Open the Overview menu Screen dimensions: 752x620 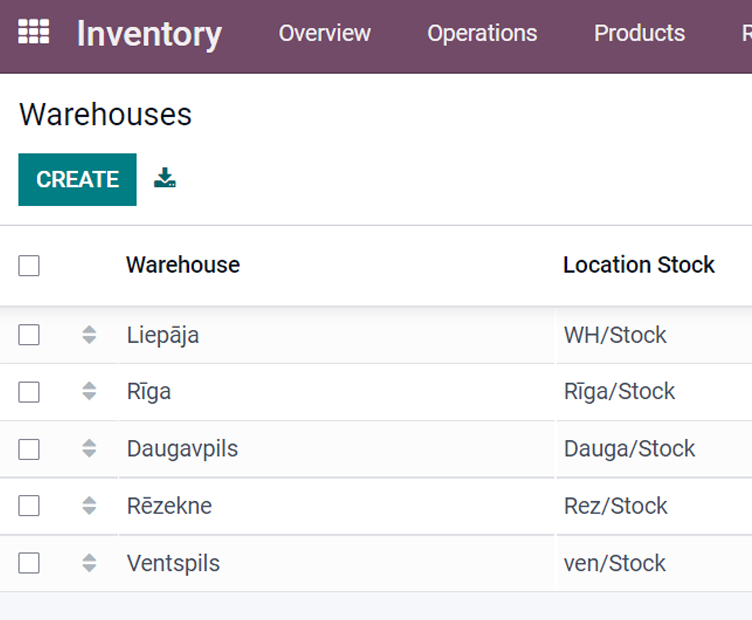(325, 33)
